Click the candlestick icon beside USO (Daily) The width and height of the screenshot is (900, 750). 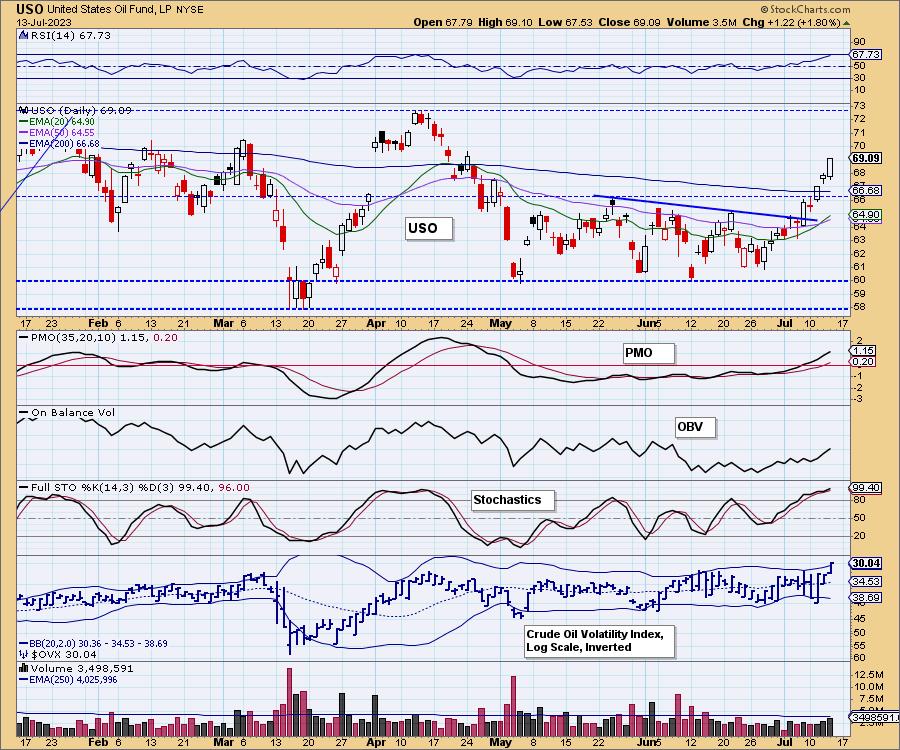[x=24, y=110]
